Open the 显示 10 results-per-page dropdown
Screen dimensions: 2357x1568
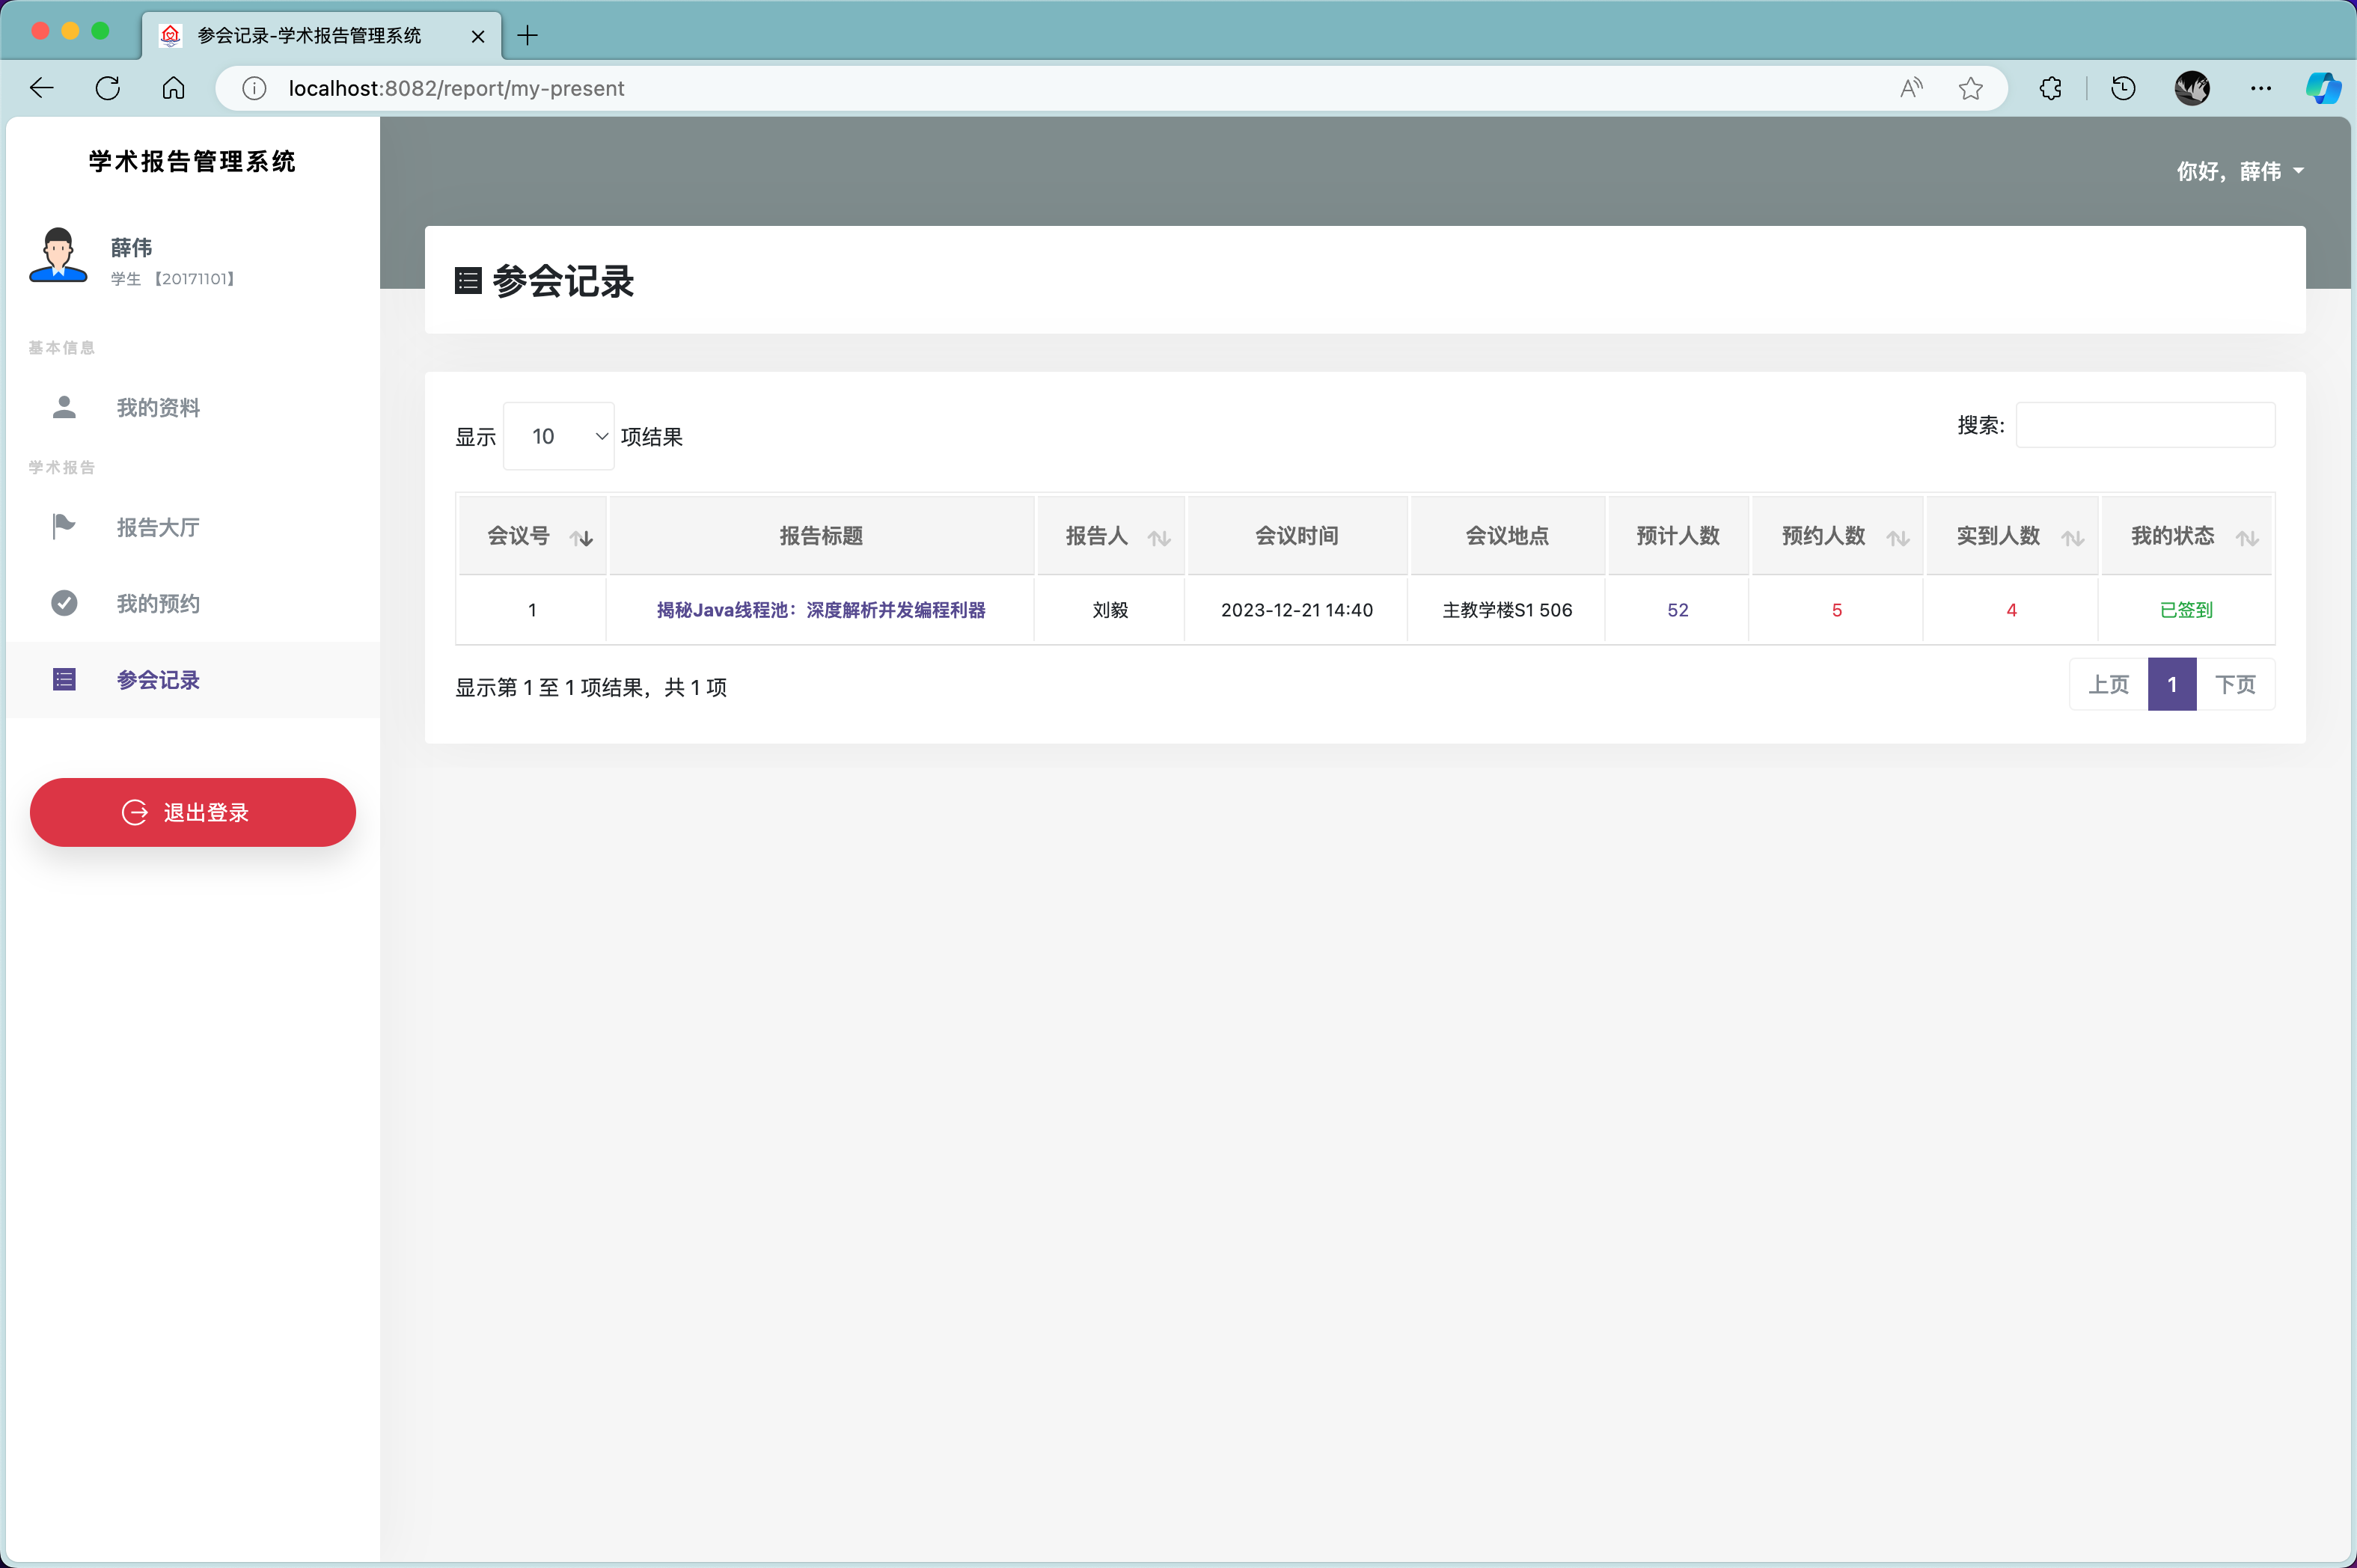pos(558,436)
